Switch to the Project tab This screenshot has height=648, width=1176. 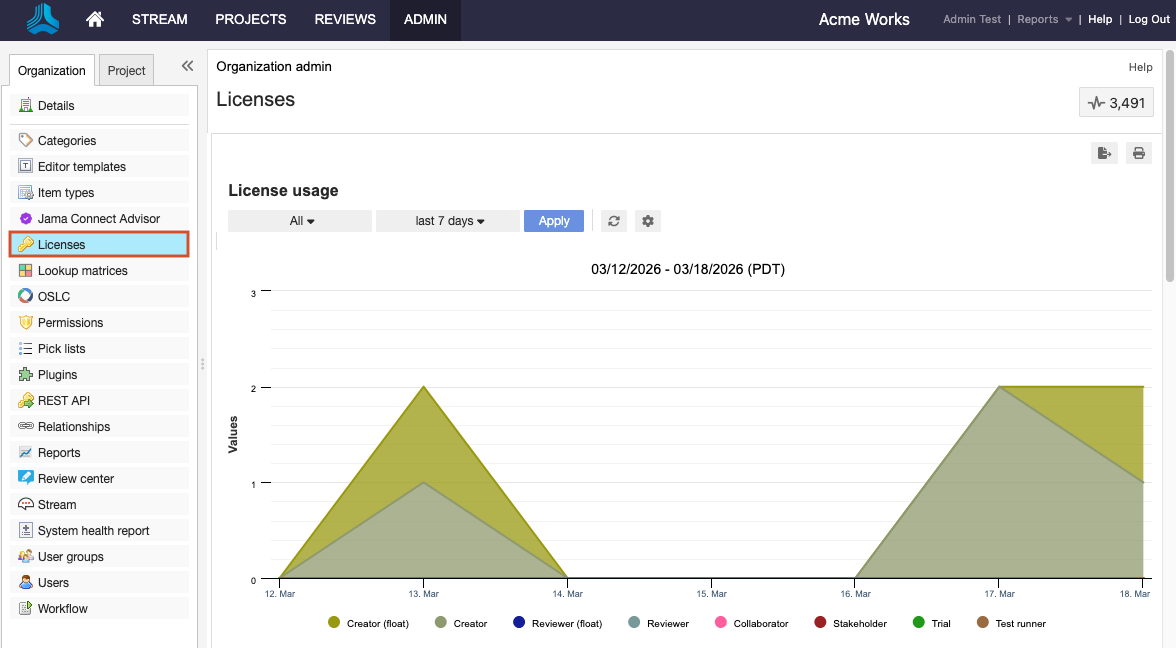126,70
